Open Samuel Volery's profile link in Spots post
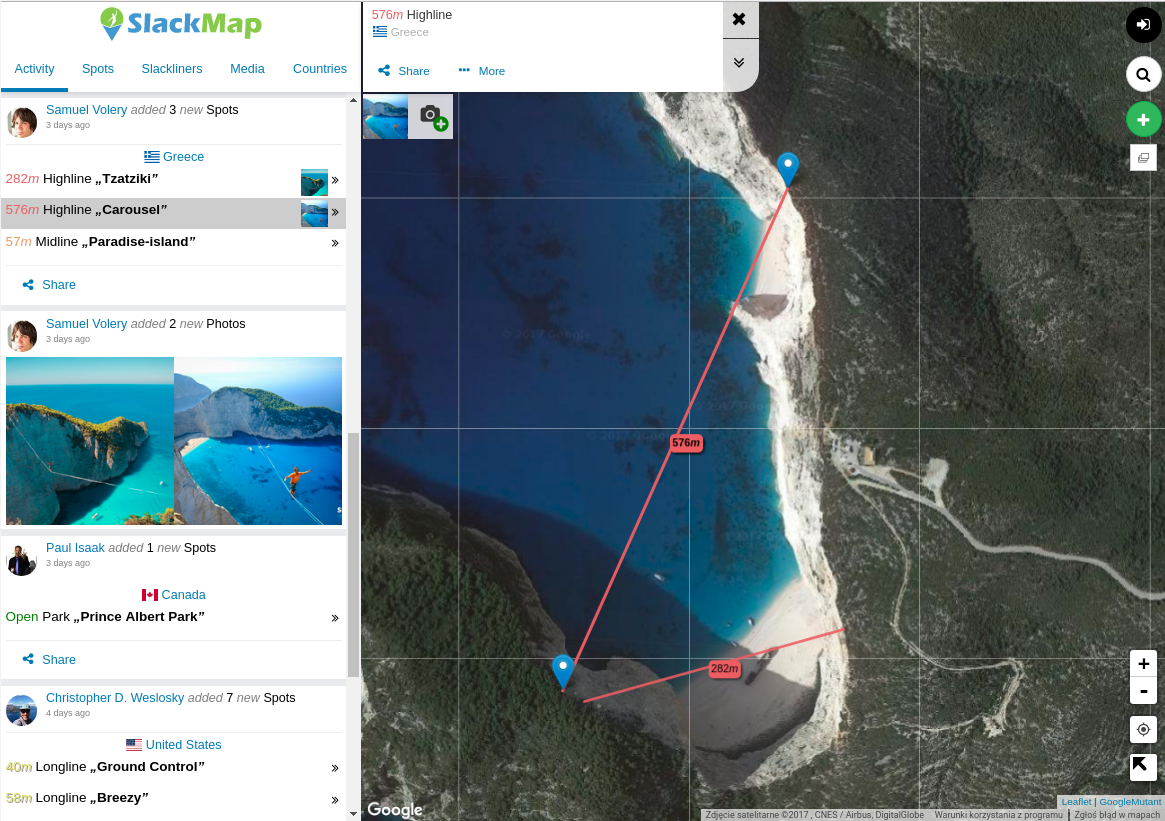Image resolution: width=1165 pixels, height=821 pixels. click(x=87, y=110)
